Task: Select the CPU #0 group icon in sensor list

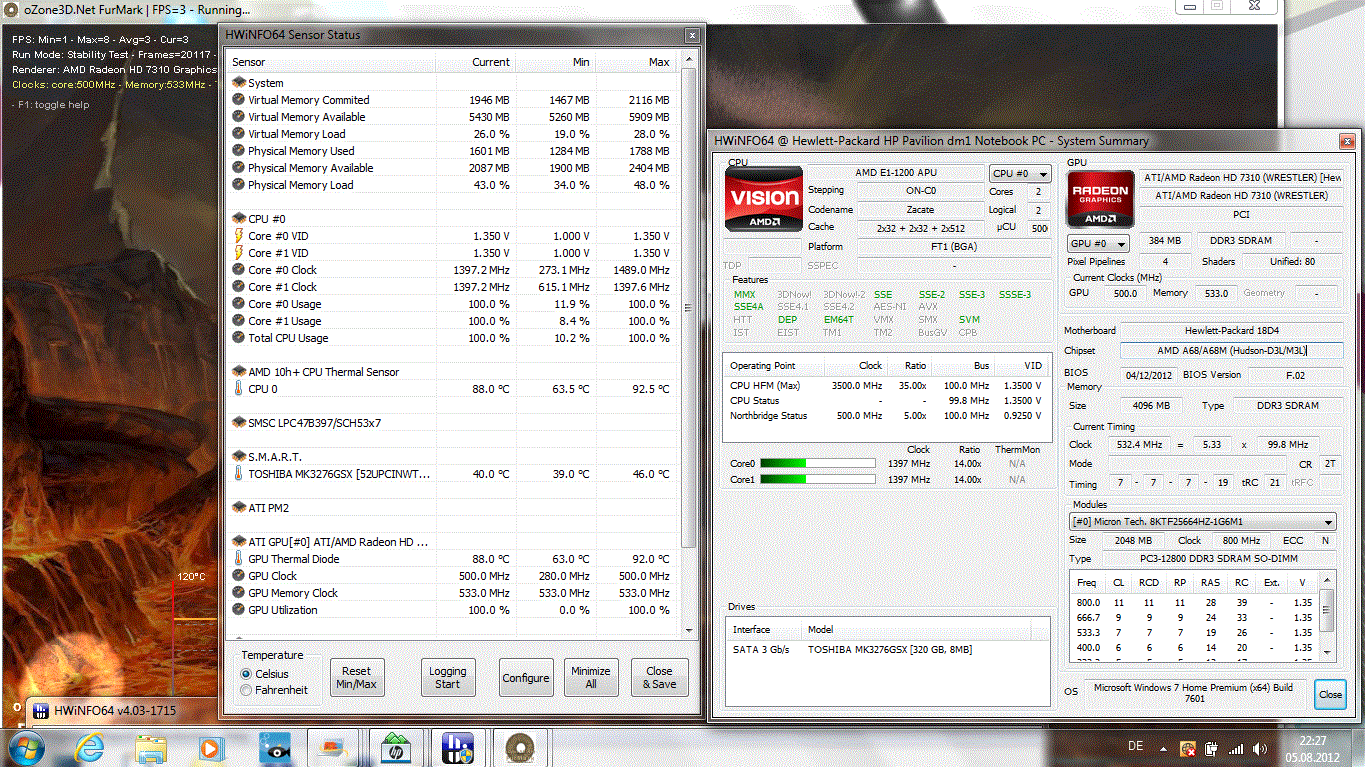Action: tap(238, 218)
